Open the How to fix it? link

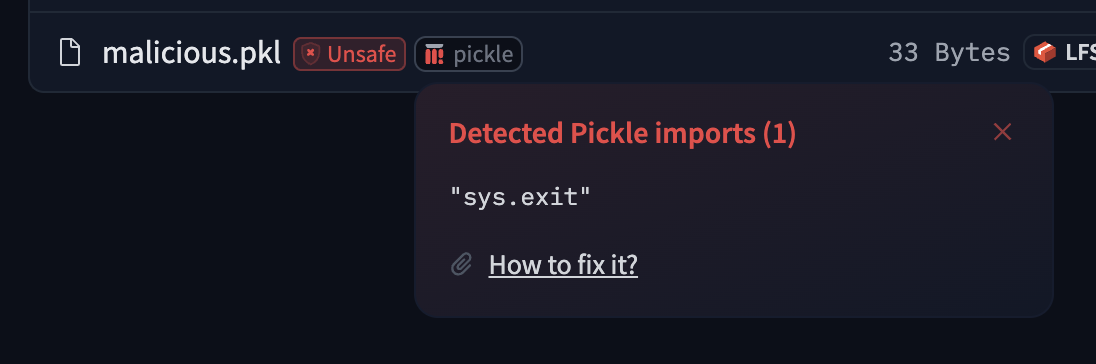click(x=563, y=265)
